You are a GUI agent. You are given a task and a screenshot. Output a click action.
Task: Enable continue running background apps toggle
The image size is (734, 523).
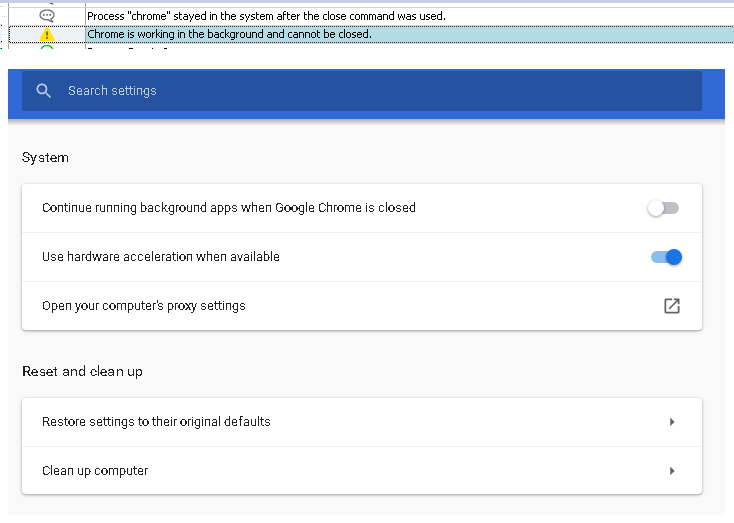pyautogui.click(x=663, y=208)
